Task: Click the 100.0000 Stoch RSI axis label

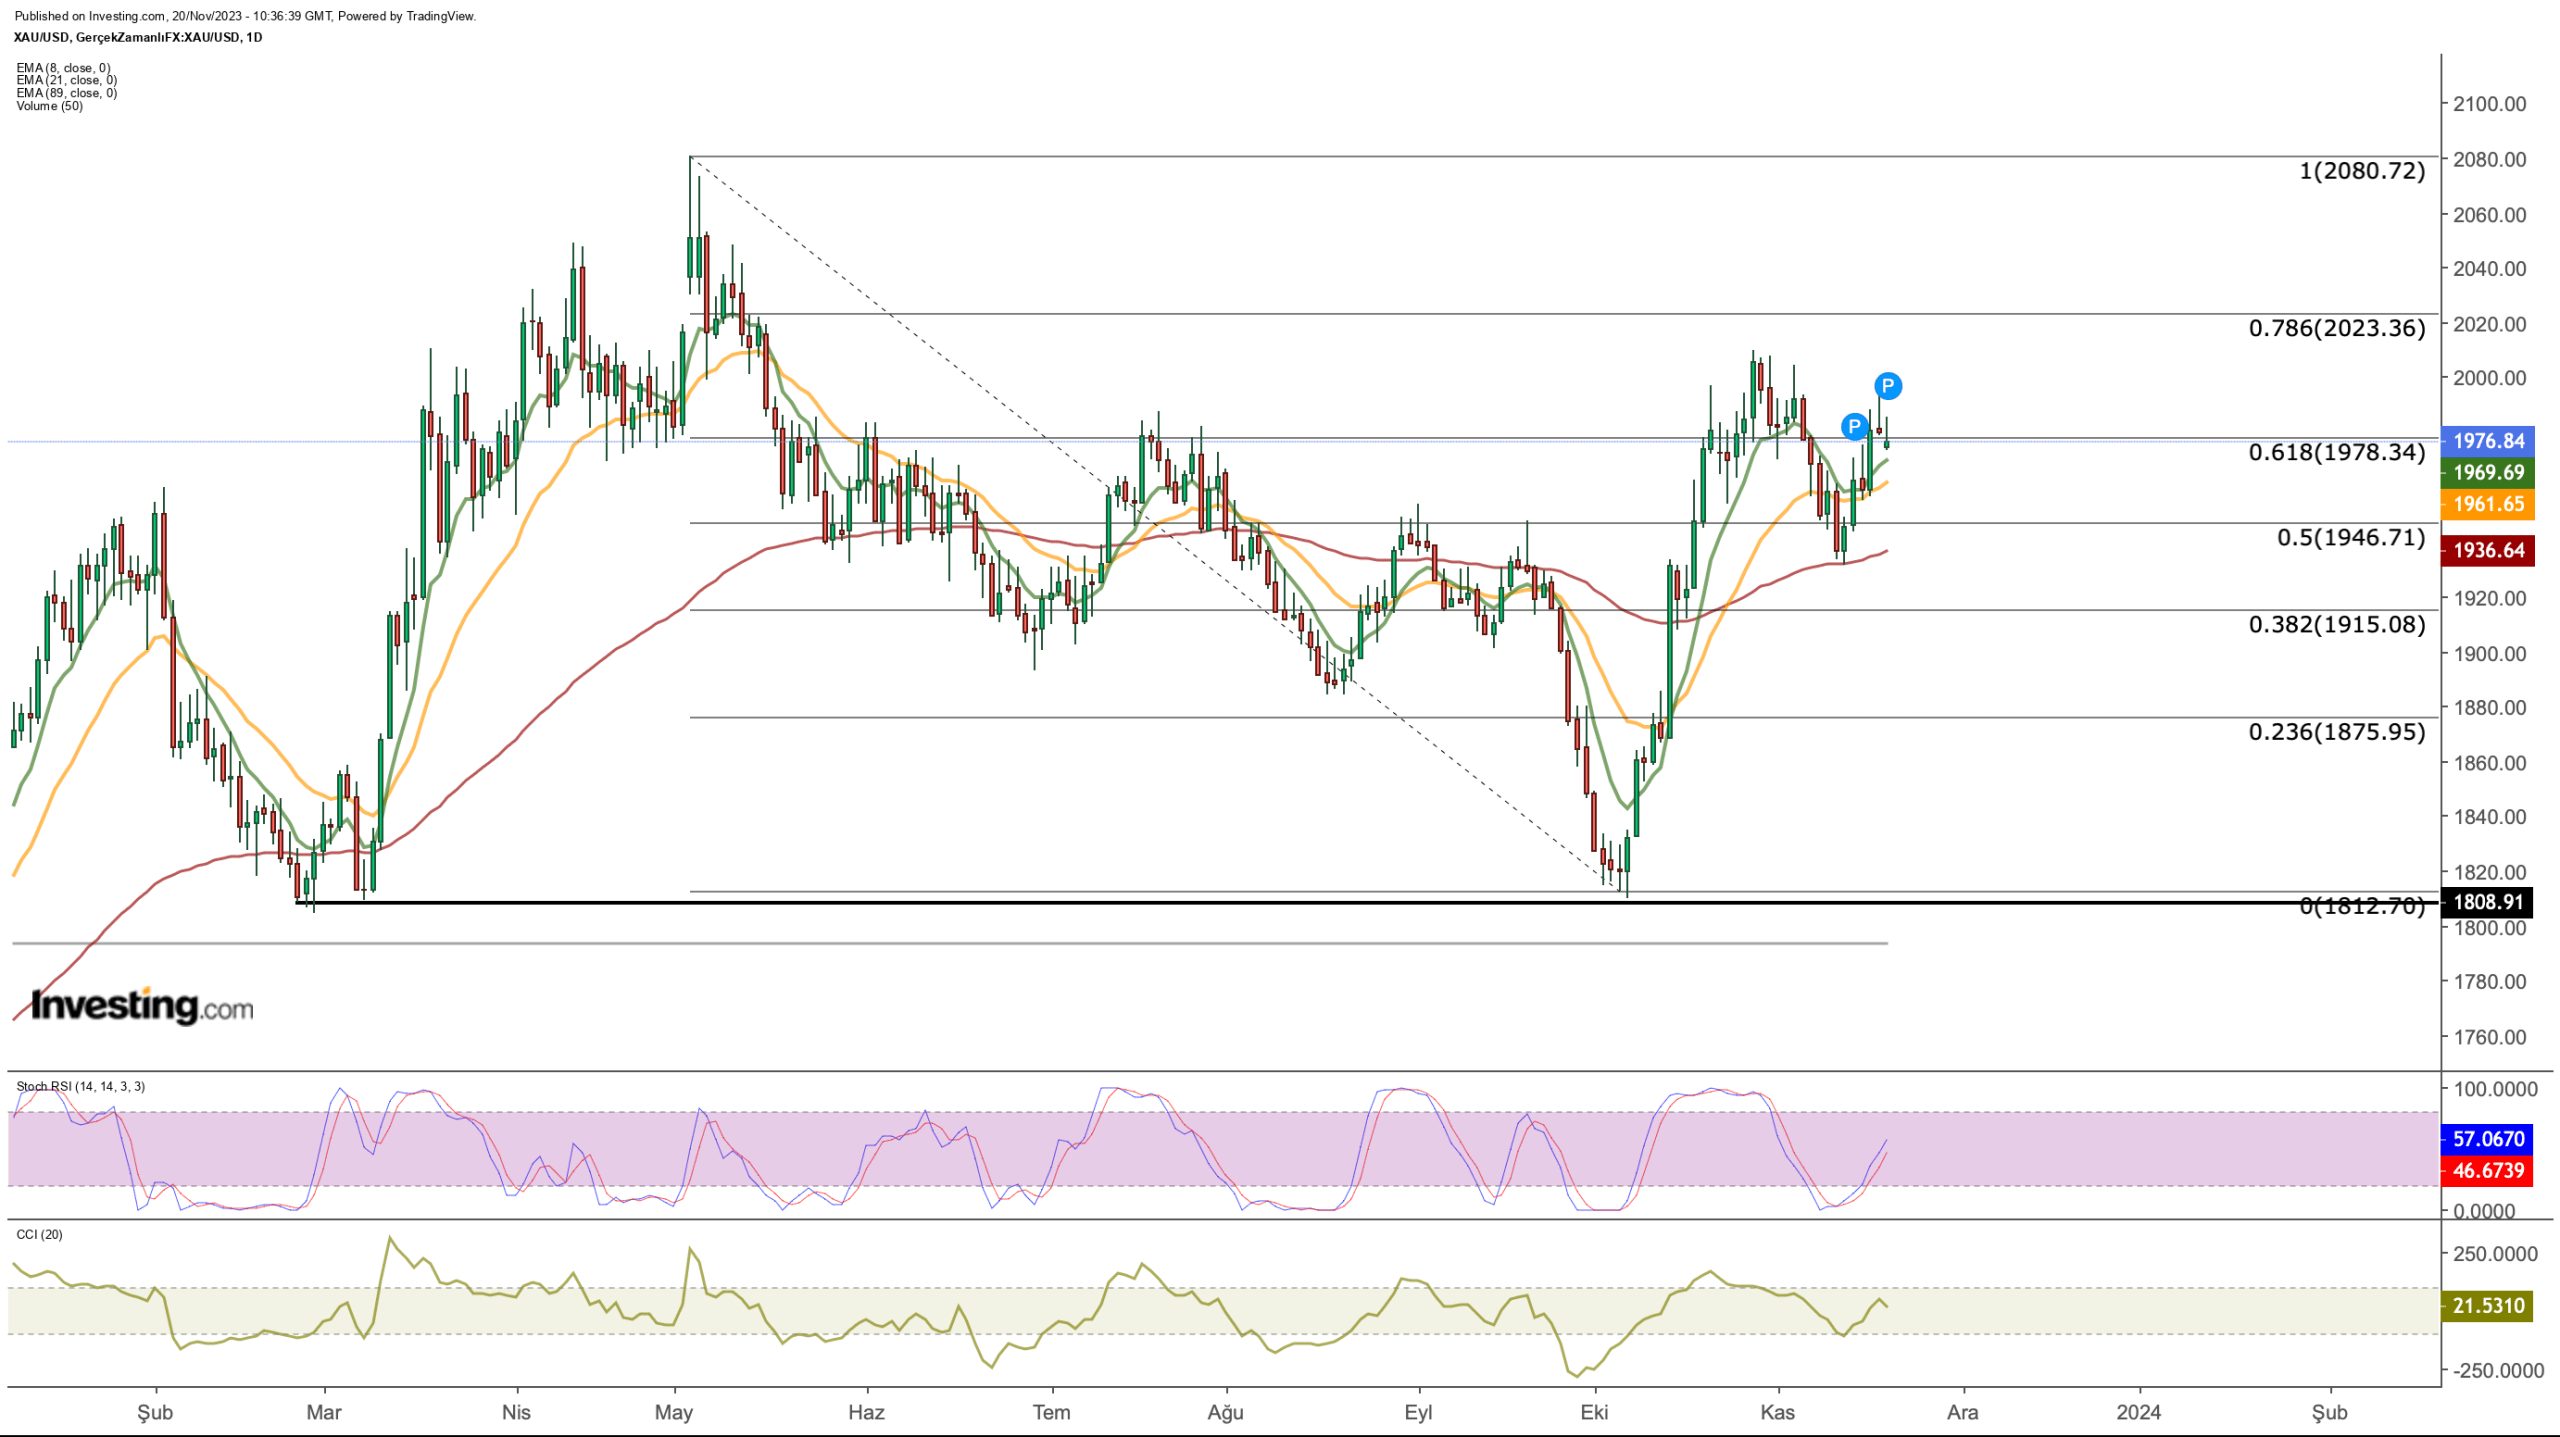Action: [x=2495, y=1089]
